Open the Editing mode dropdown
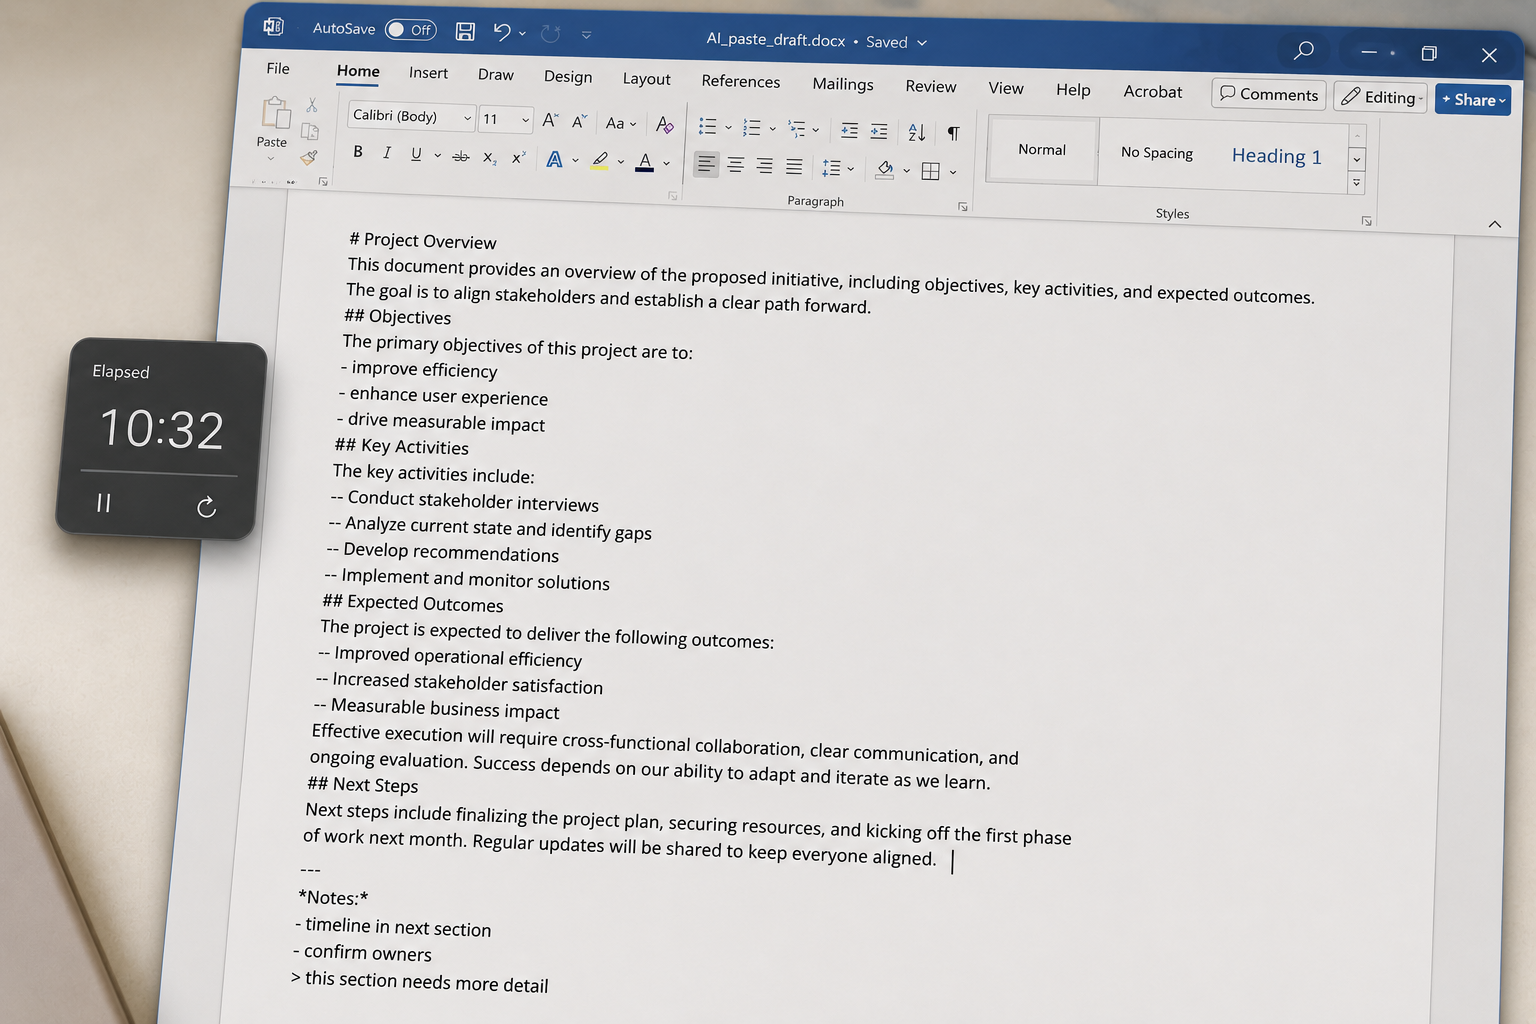Screen dimensions: 1536x1024 click(x=1380, y=97)
